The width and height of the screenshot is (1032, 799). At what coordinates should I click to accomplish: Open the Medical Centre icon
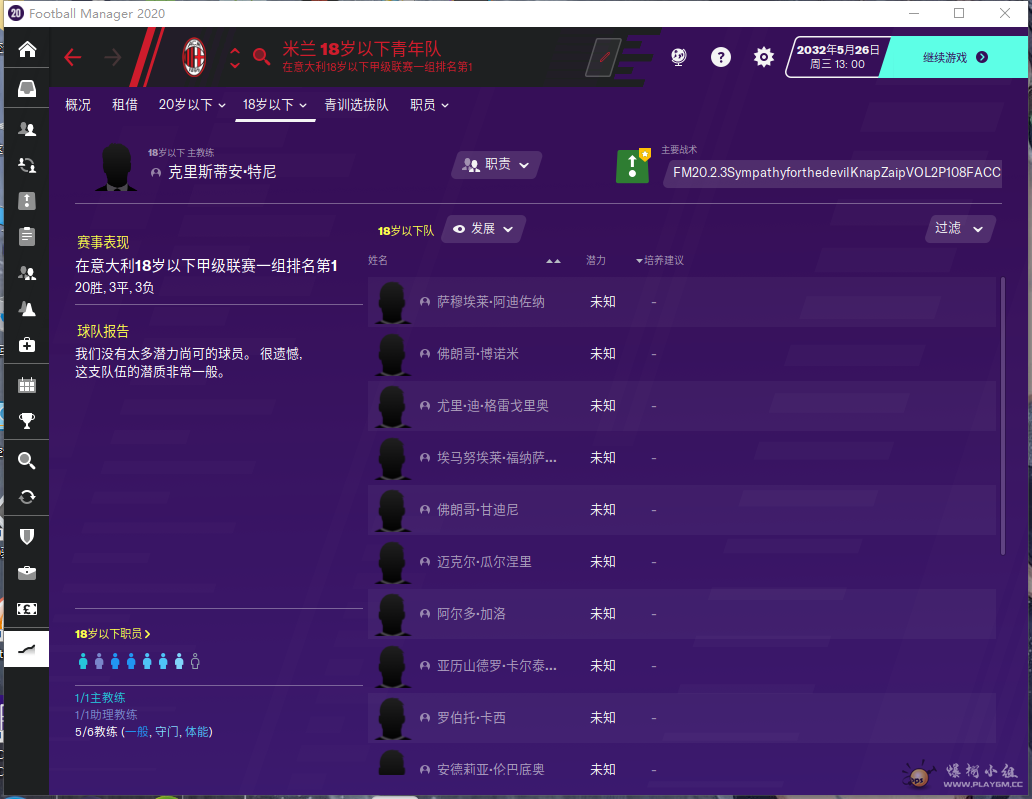(27, 345)
